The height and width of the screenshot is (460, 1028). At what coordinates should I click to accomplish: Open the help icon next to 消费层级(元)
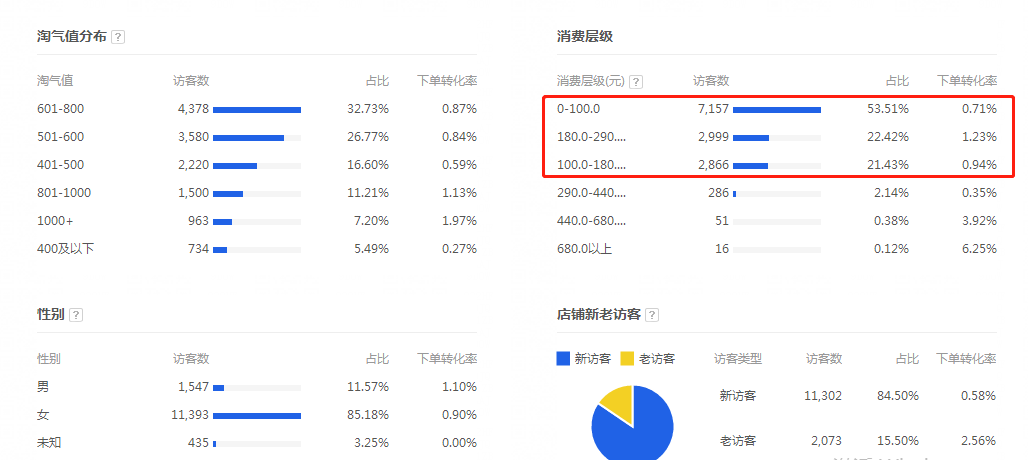(636, 82)
